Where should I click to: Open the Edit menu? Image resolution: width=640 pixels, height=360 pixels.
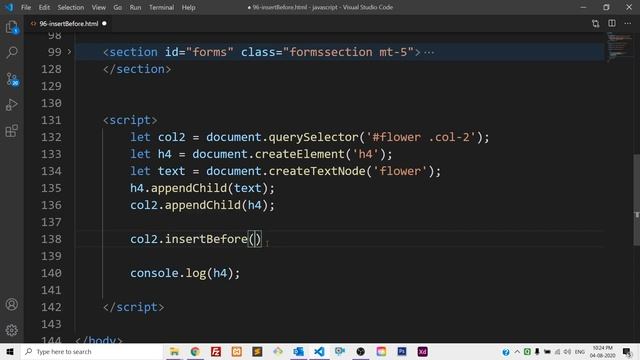44,7
